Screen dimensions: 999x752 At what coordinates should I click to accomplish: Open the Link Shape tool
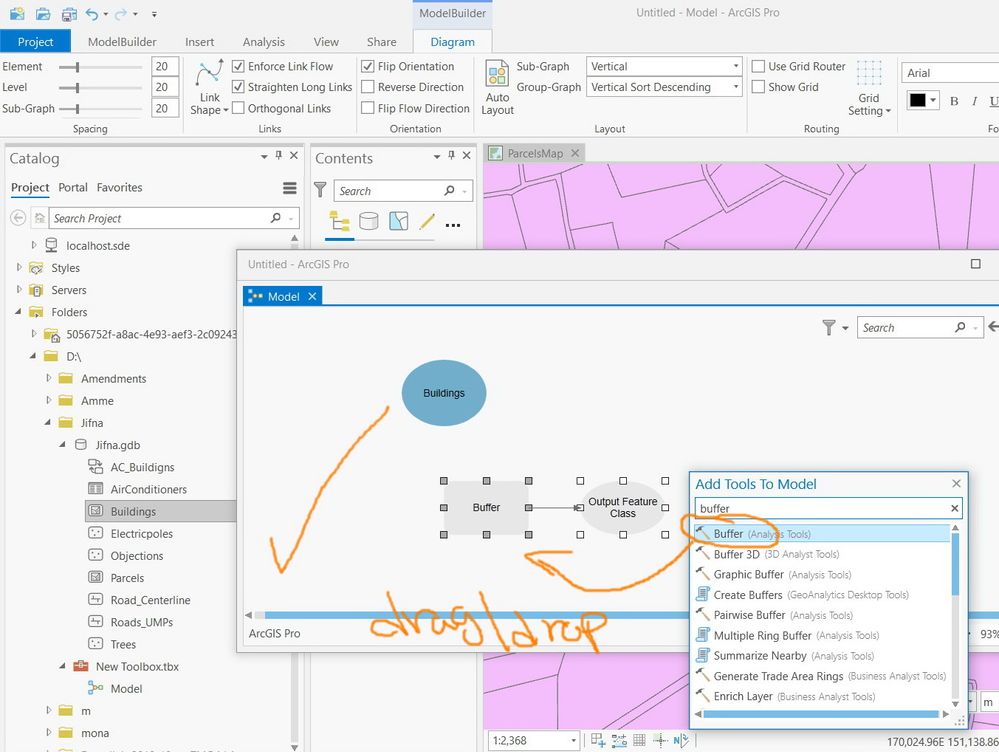pos(209,88)
